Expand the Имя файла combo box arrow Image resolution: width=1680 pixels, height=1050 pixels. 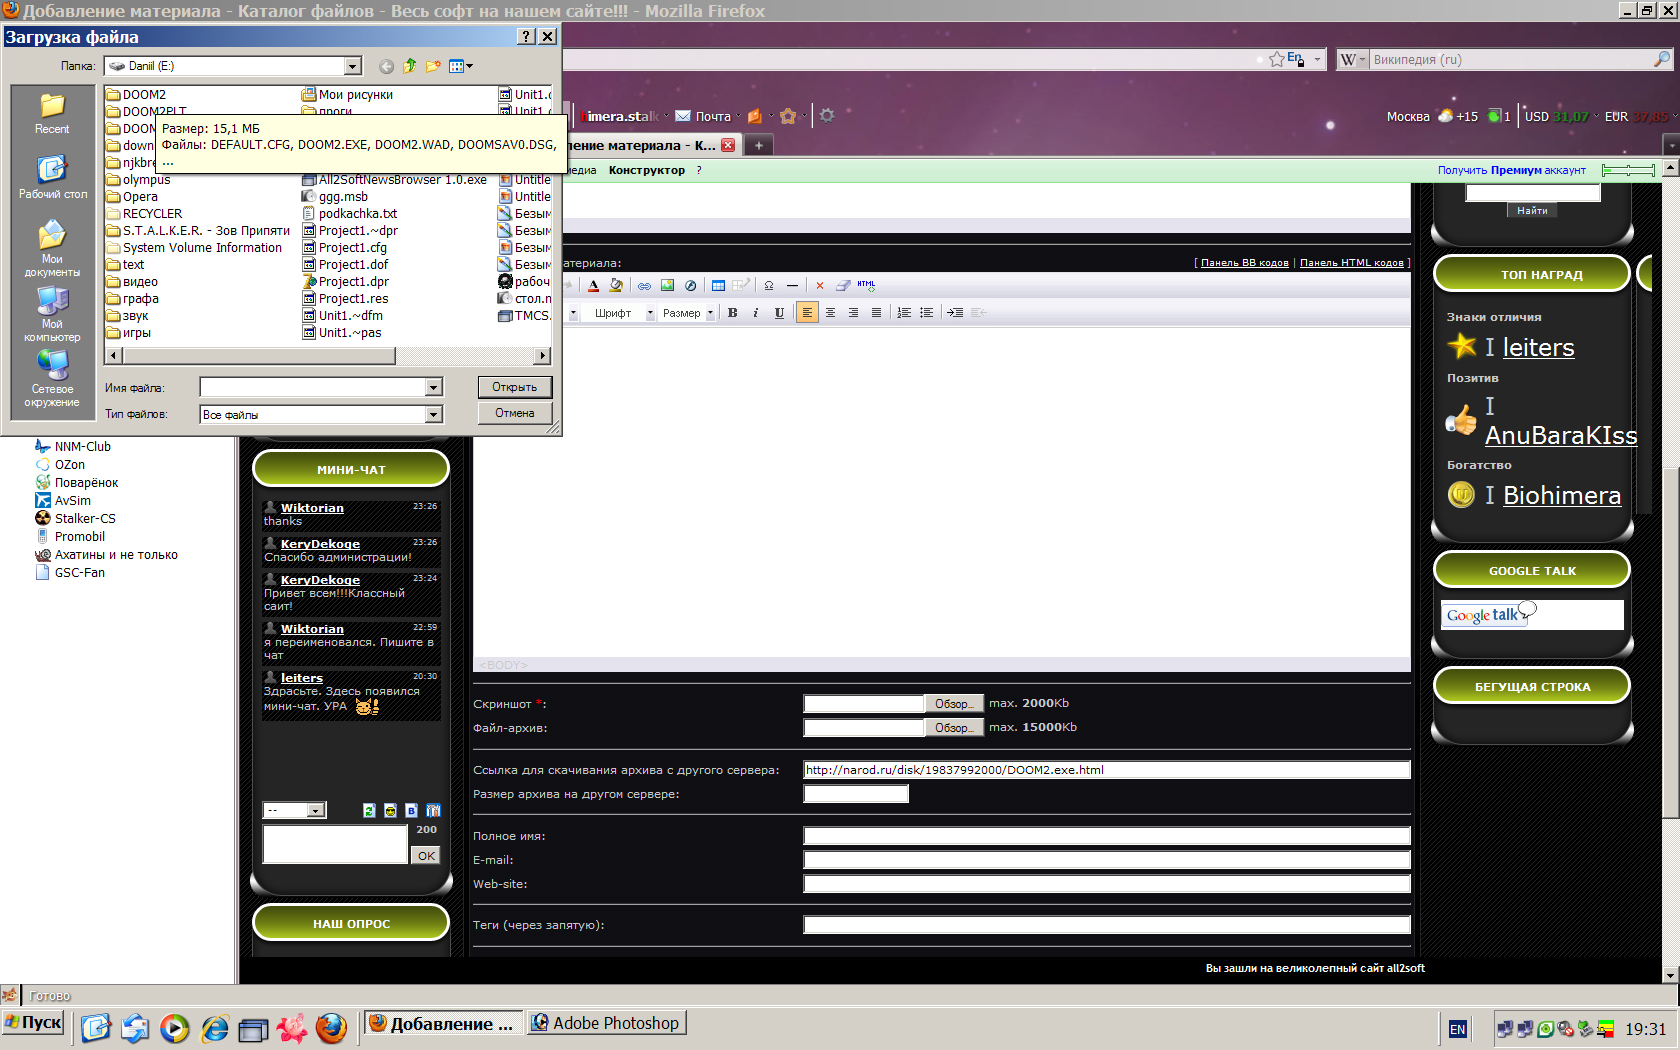coord(434,388)
